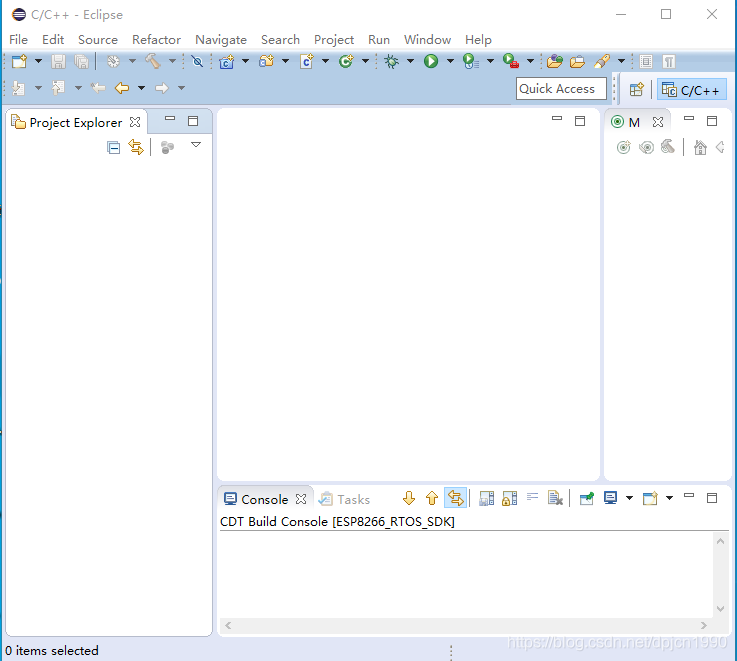Click the Debug bug icon
737x661 pixels.
tap(392, 62)
